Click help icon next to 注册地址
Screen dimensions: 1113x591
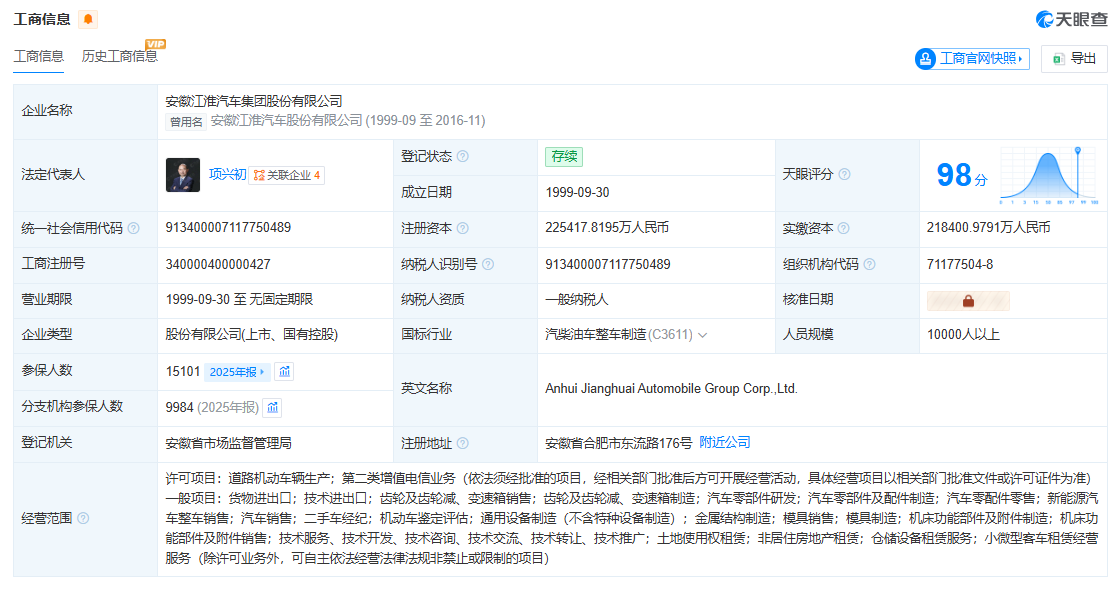[x=463, y=443]
